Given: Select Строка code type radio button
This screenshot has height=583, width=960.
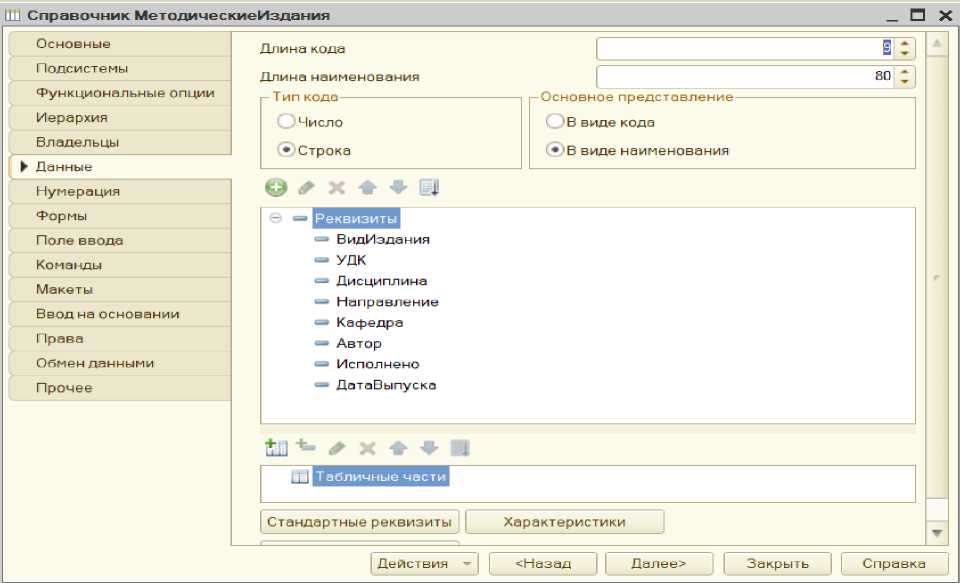Looking at the screenshot, I should coord(286,149).
